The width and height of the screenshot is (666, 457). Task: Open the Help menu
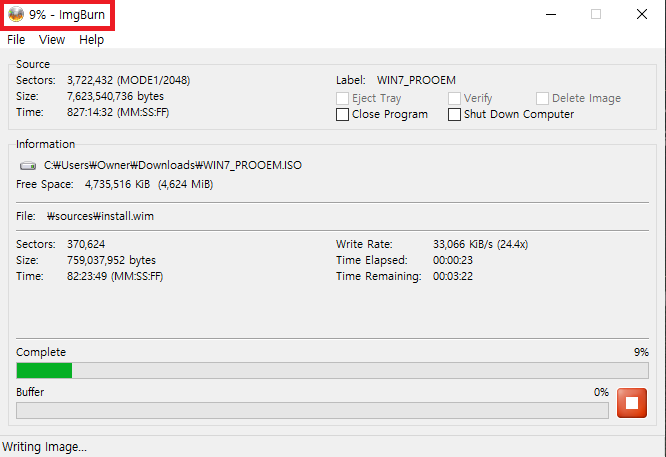click(x=91, y=39)
